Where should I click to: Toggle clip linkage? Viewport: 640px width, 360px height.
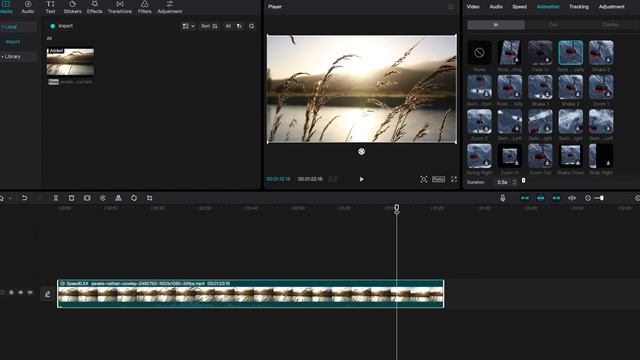point(556,198)
